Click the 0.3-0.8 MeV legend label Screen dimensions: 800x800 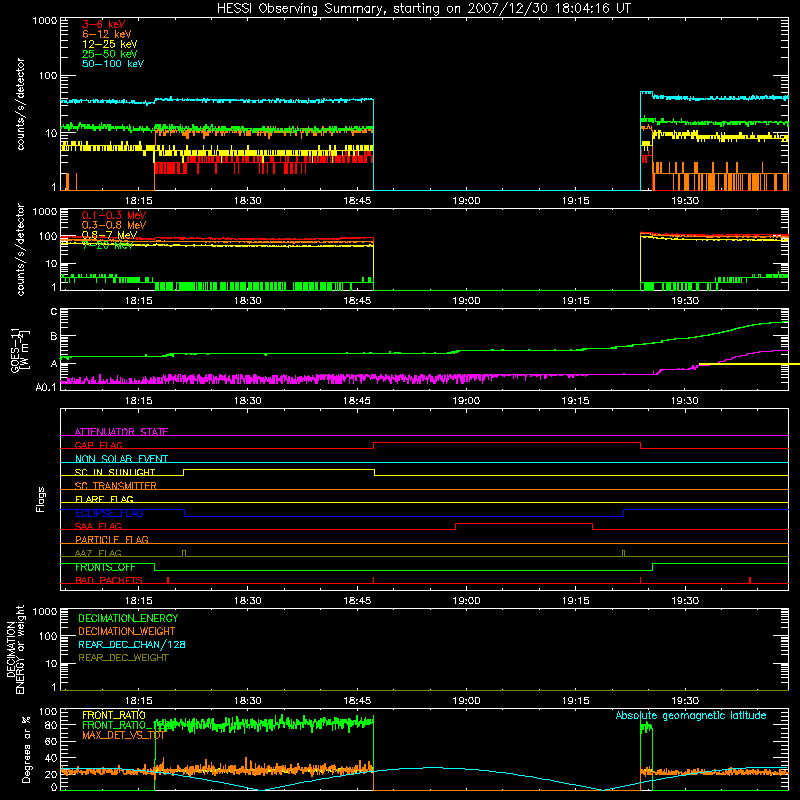click(x=114, y=225)
